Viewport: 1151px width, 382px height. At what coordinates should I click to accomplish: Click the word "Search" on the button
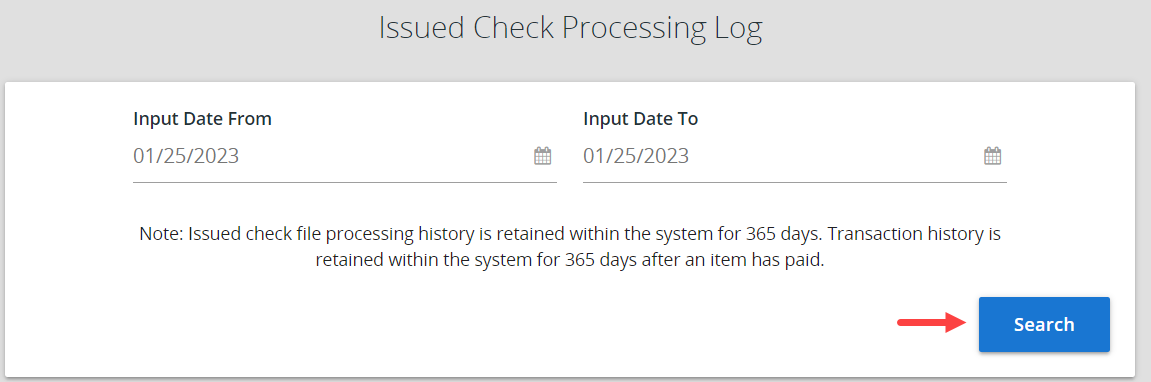[x=1044, y=325]
